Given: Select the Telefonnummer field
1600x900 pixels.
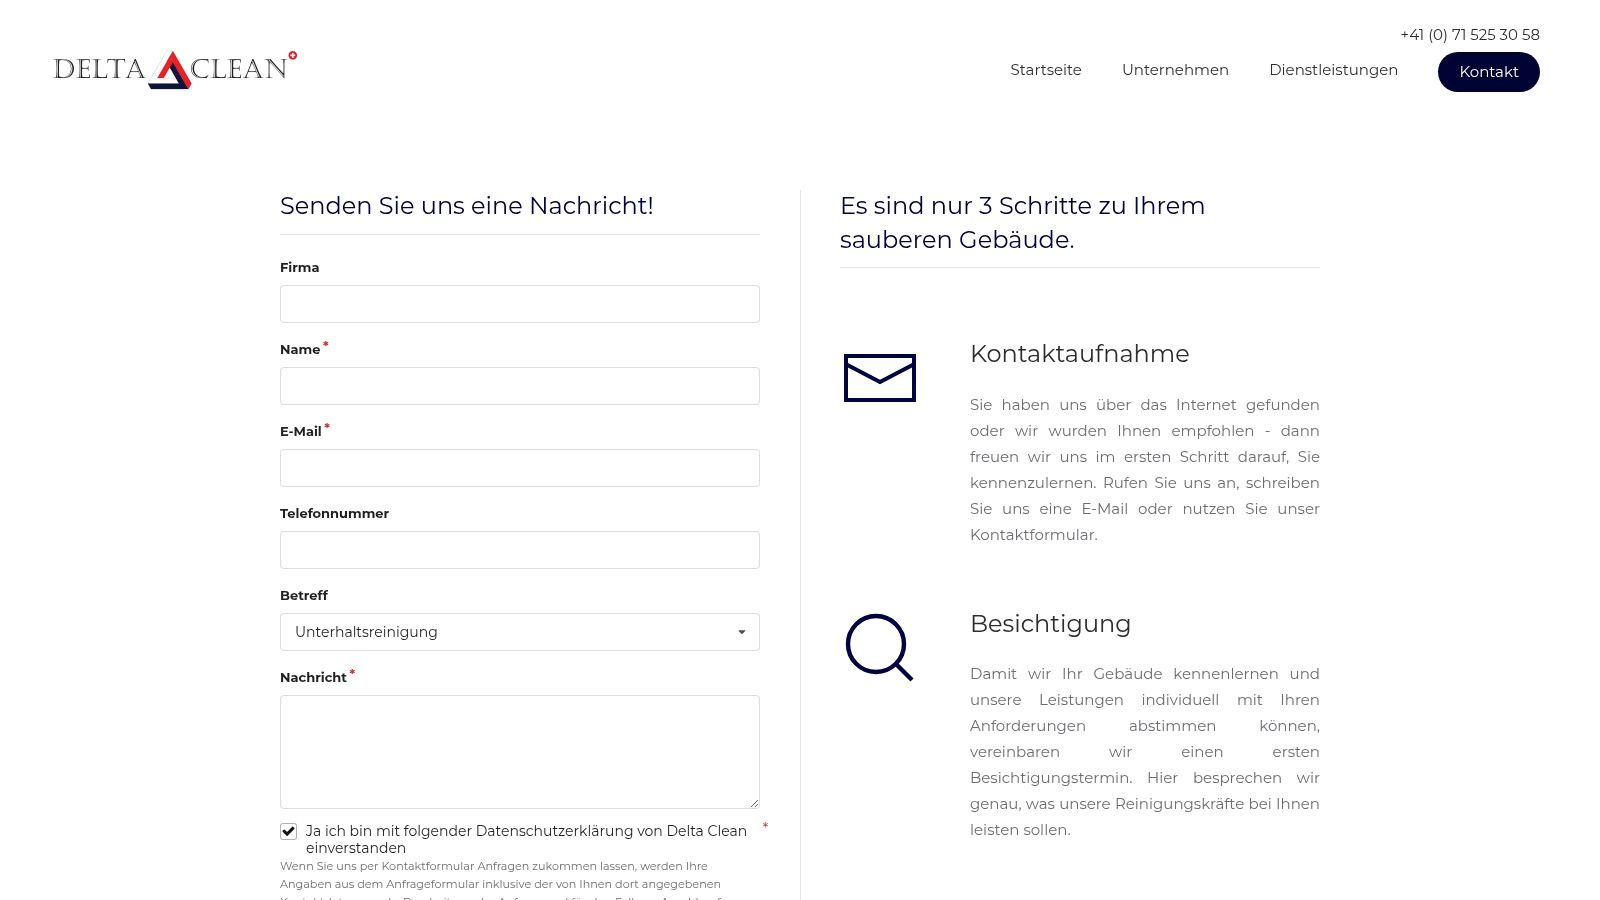Looking at the screenshot, I should 519,550.
